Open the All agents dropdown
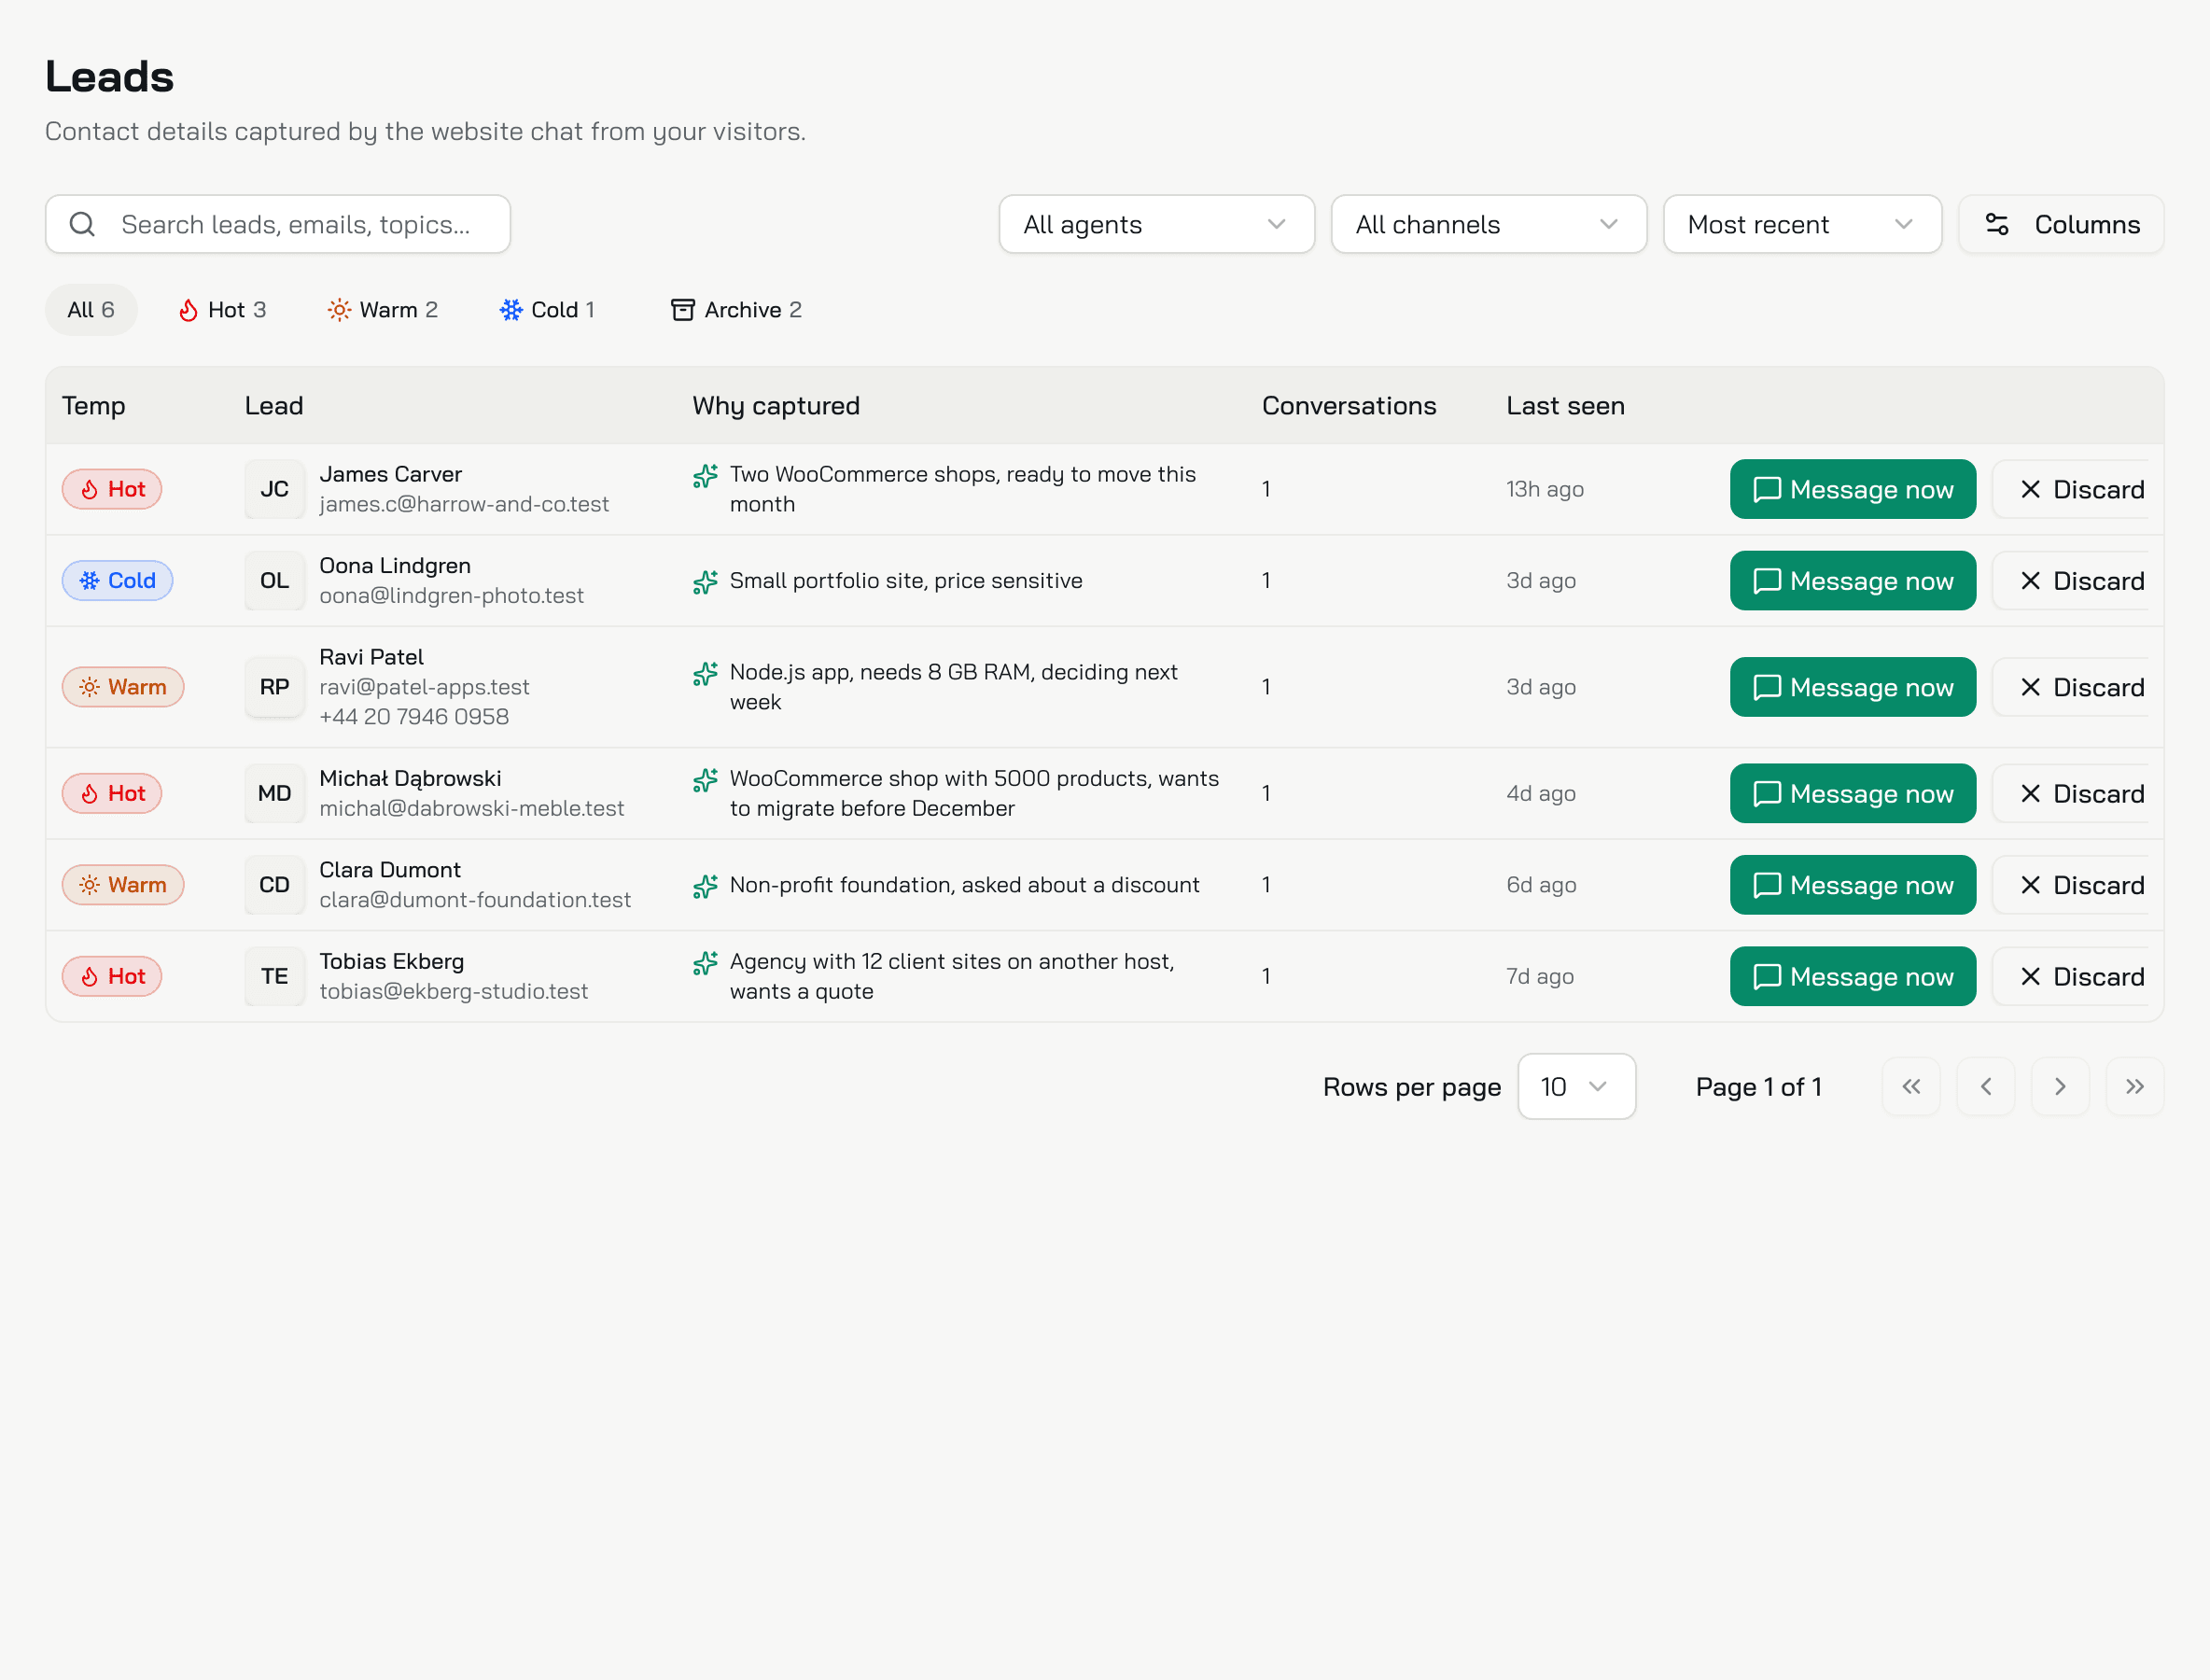 click(1156, 224)
